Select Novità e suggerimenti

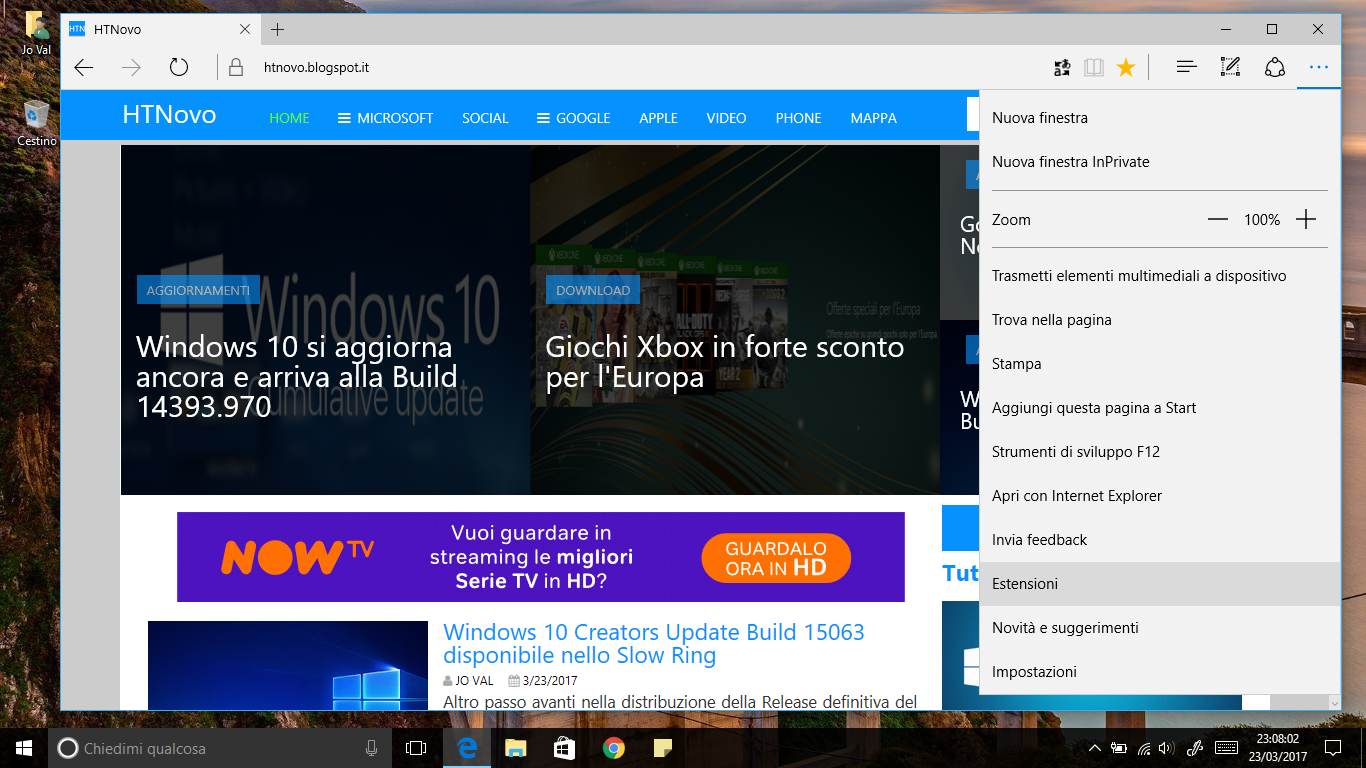click(x=1160, y=628)
